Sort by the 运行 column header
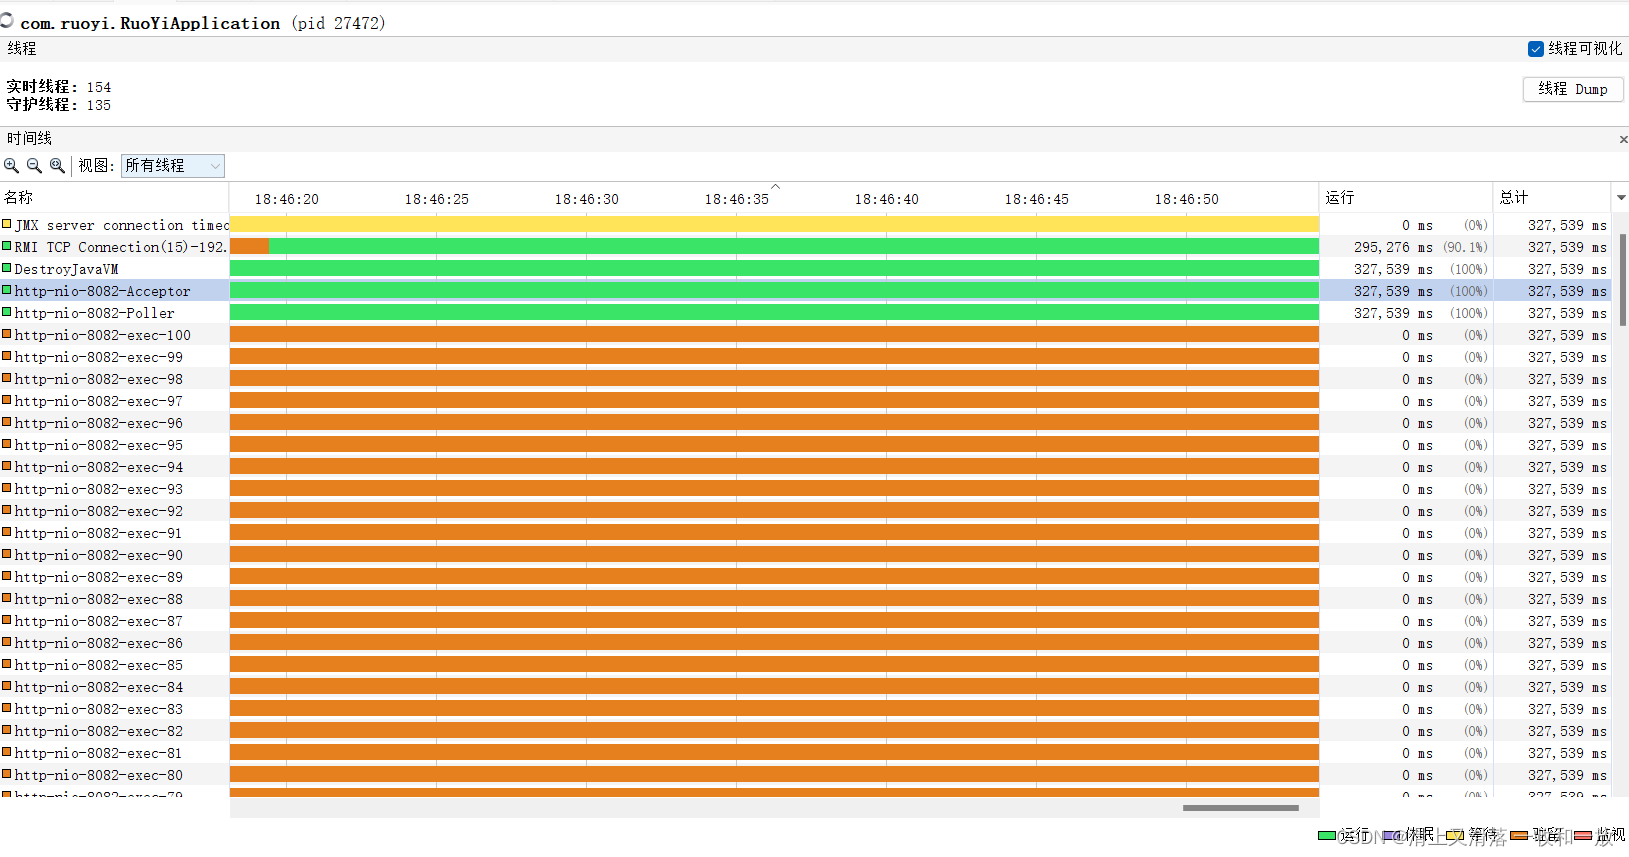The width and height of the screenshot is (1629, 857). point(1406,198)
